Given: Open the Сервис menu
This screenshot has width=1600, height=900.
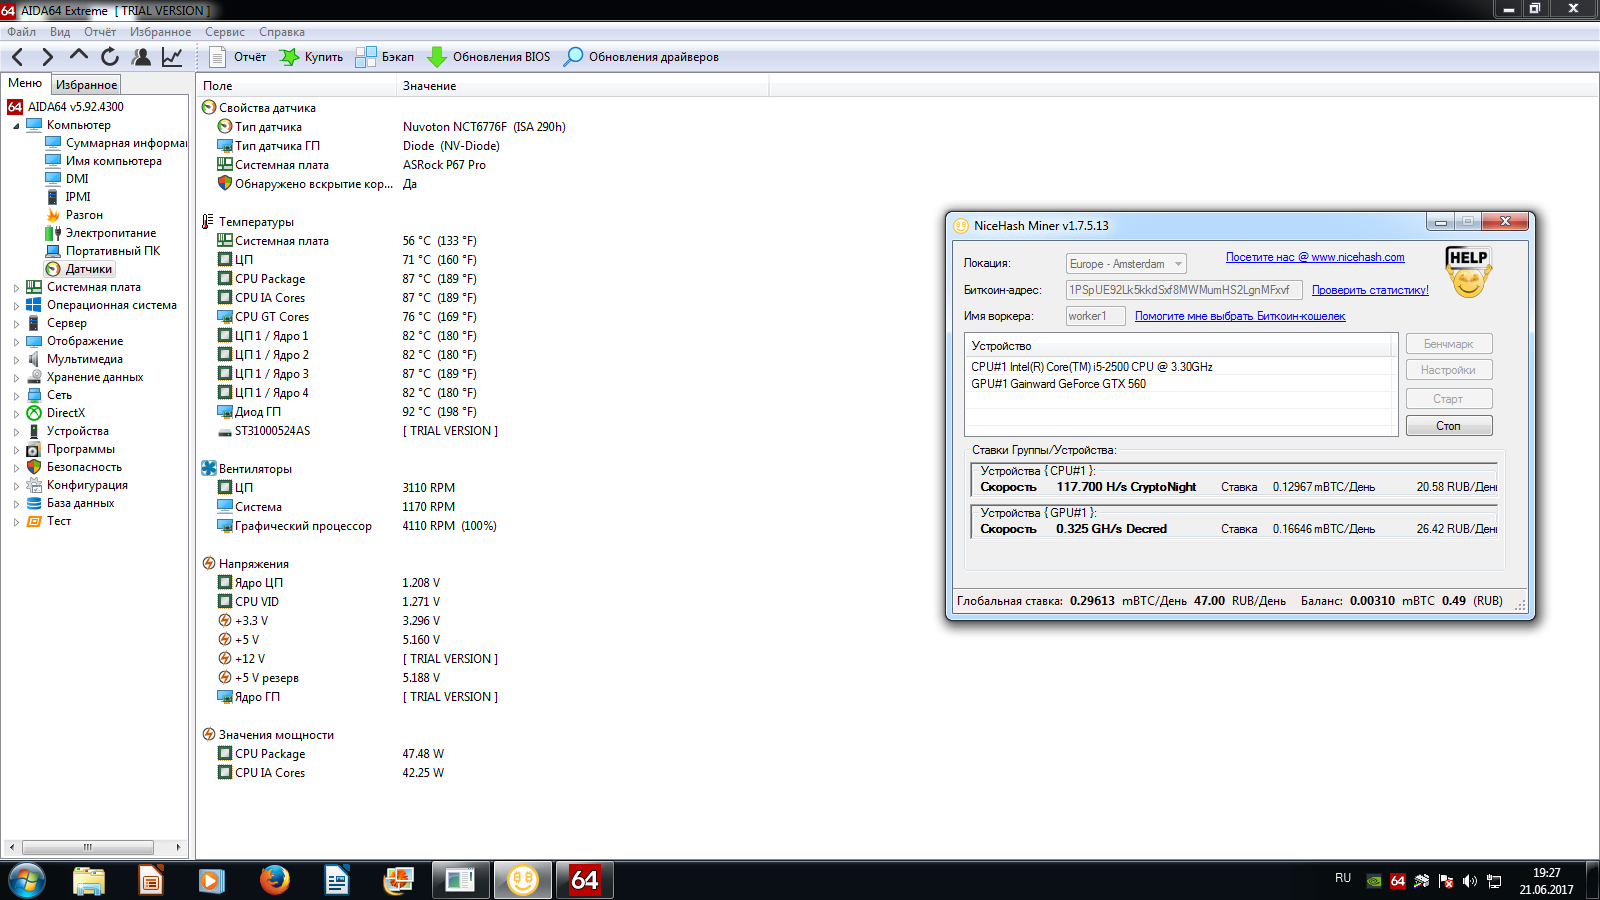Looking at the screenshot, I should point(225,32).
